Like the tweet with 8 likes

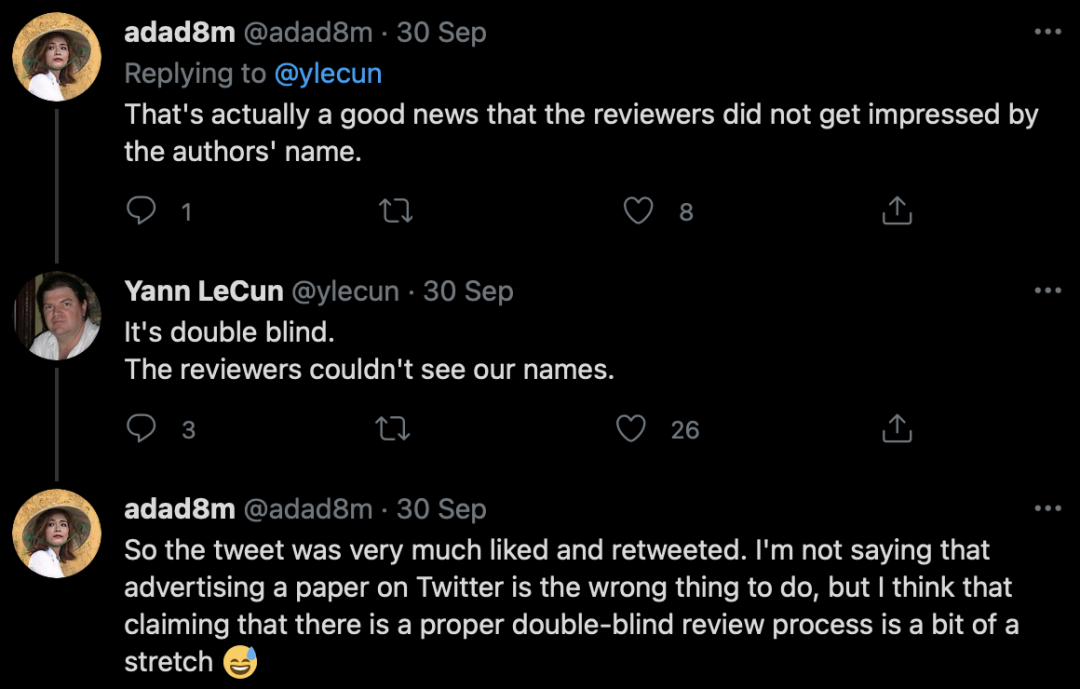pos(638,210)
